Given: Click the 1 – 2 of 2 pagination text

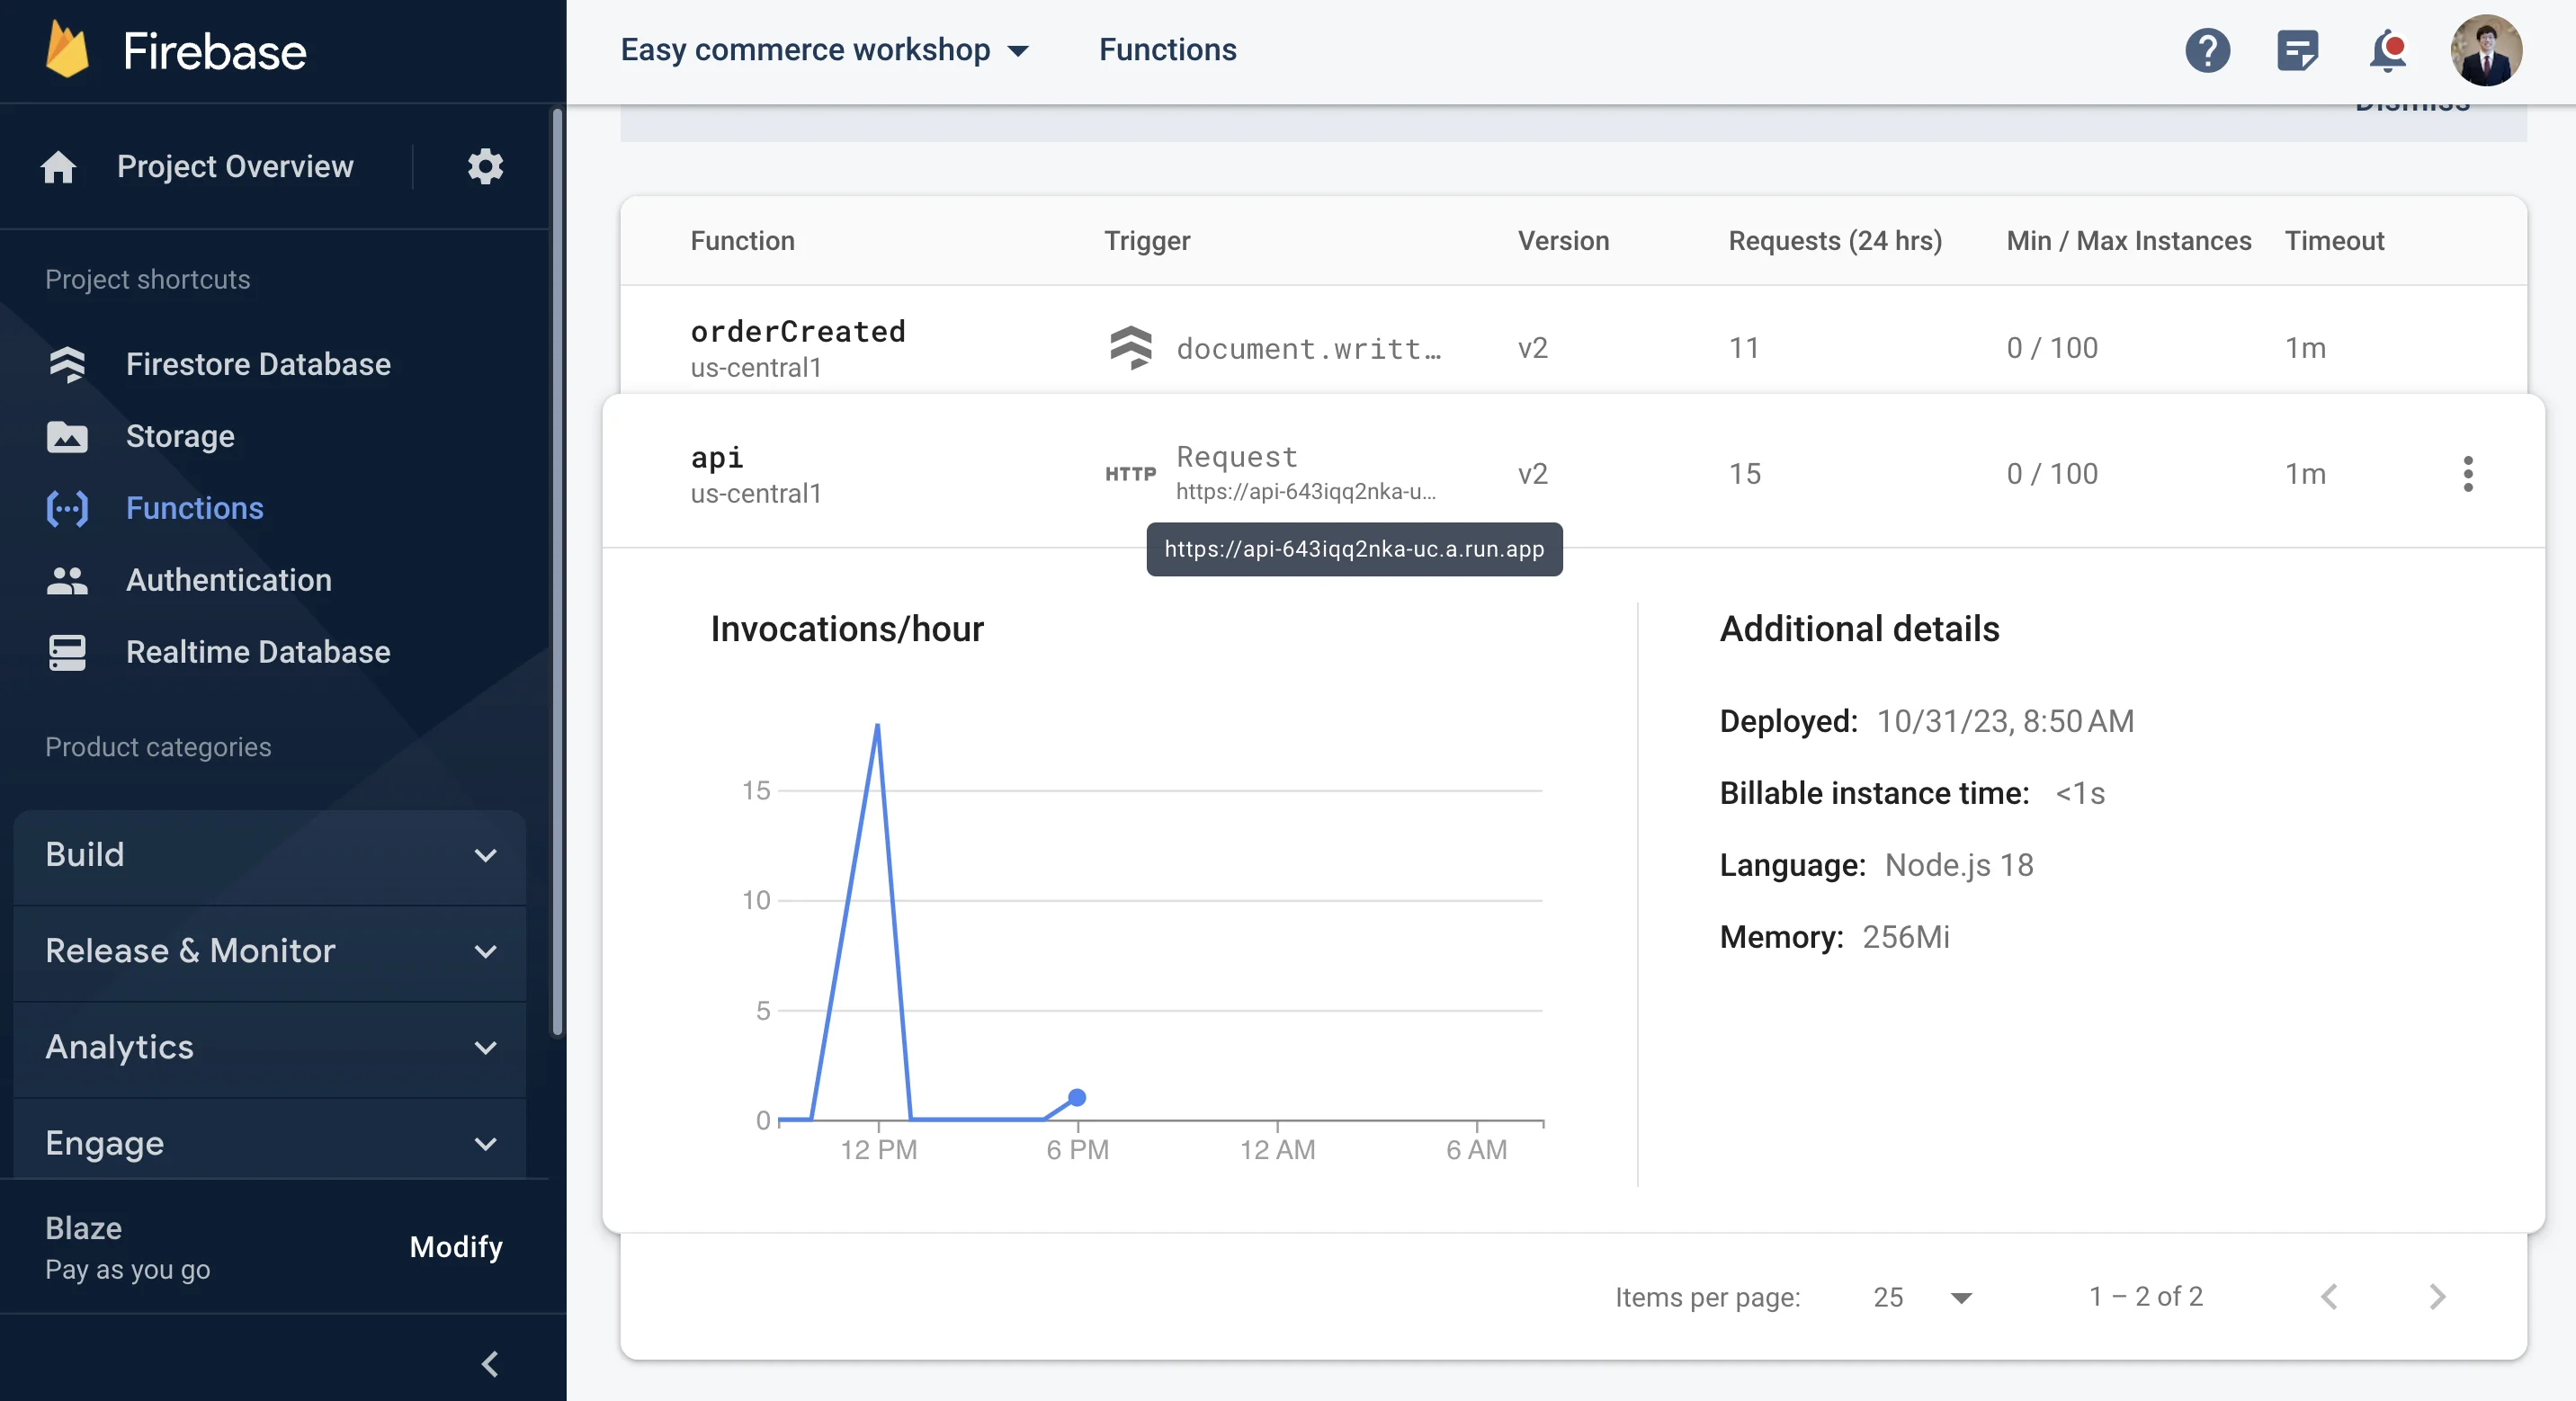Looking at the screenshot, I should click(x=2146, y=1297).
